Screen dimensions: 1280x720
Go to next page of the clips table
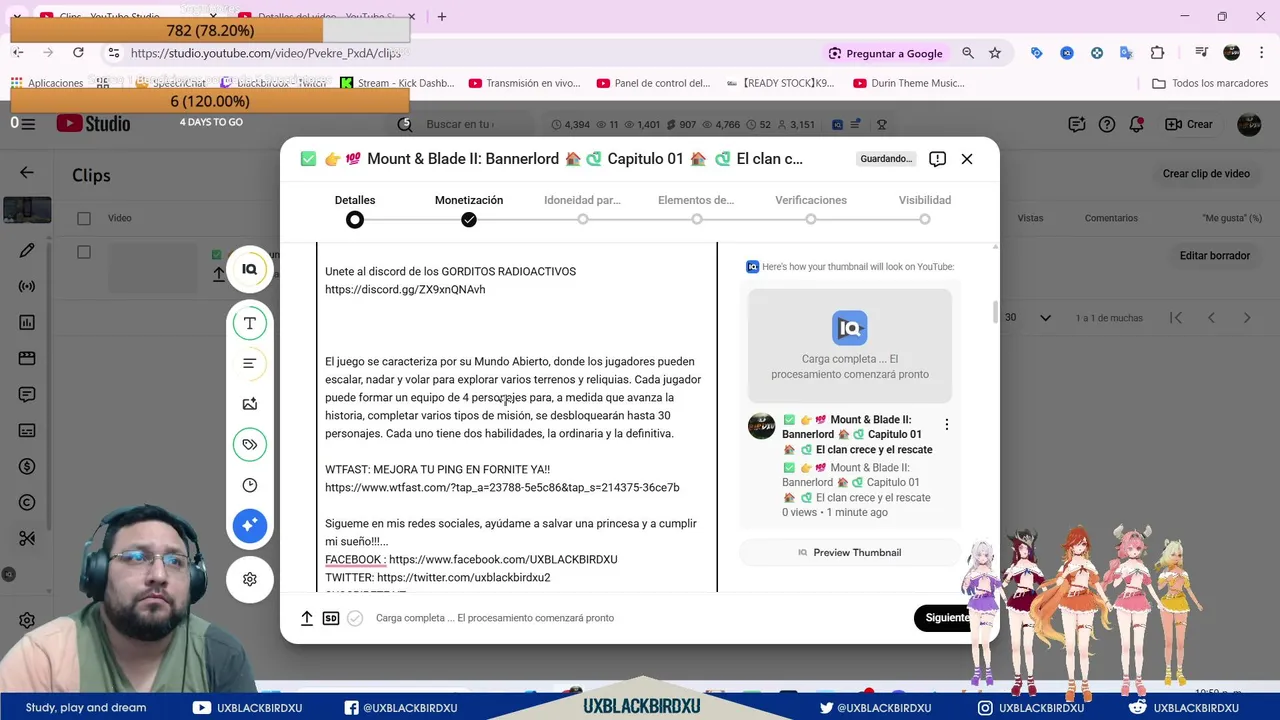1247,318
